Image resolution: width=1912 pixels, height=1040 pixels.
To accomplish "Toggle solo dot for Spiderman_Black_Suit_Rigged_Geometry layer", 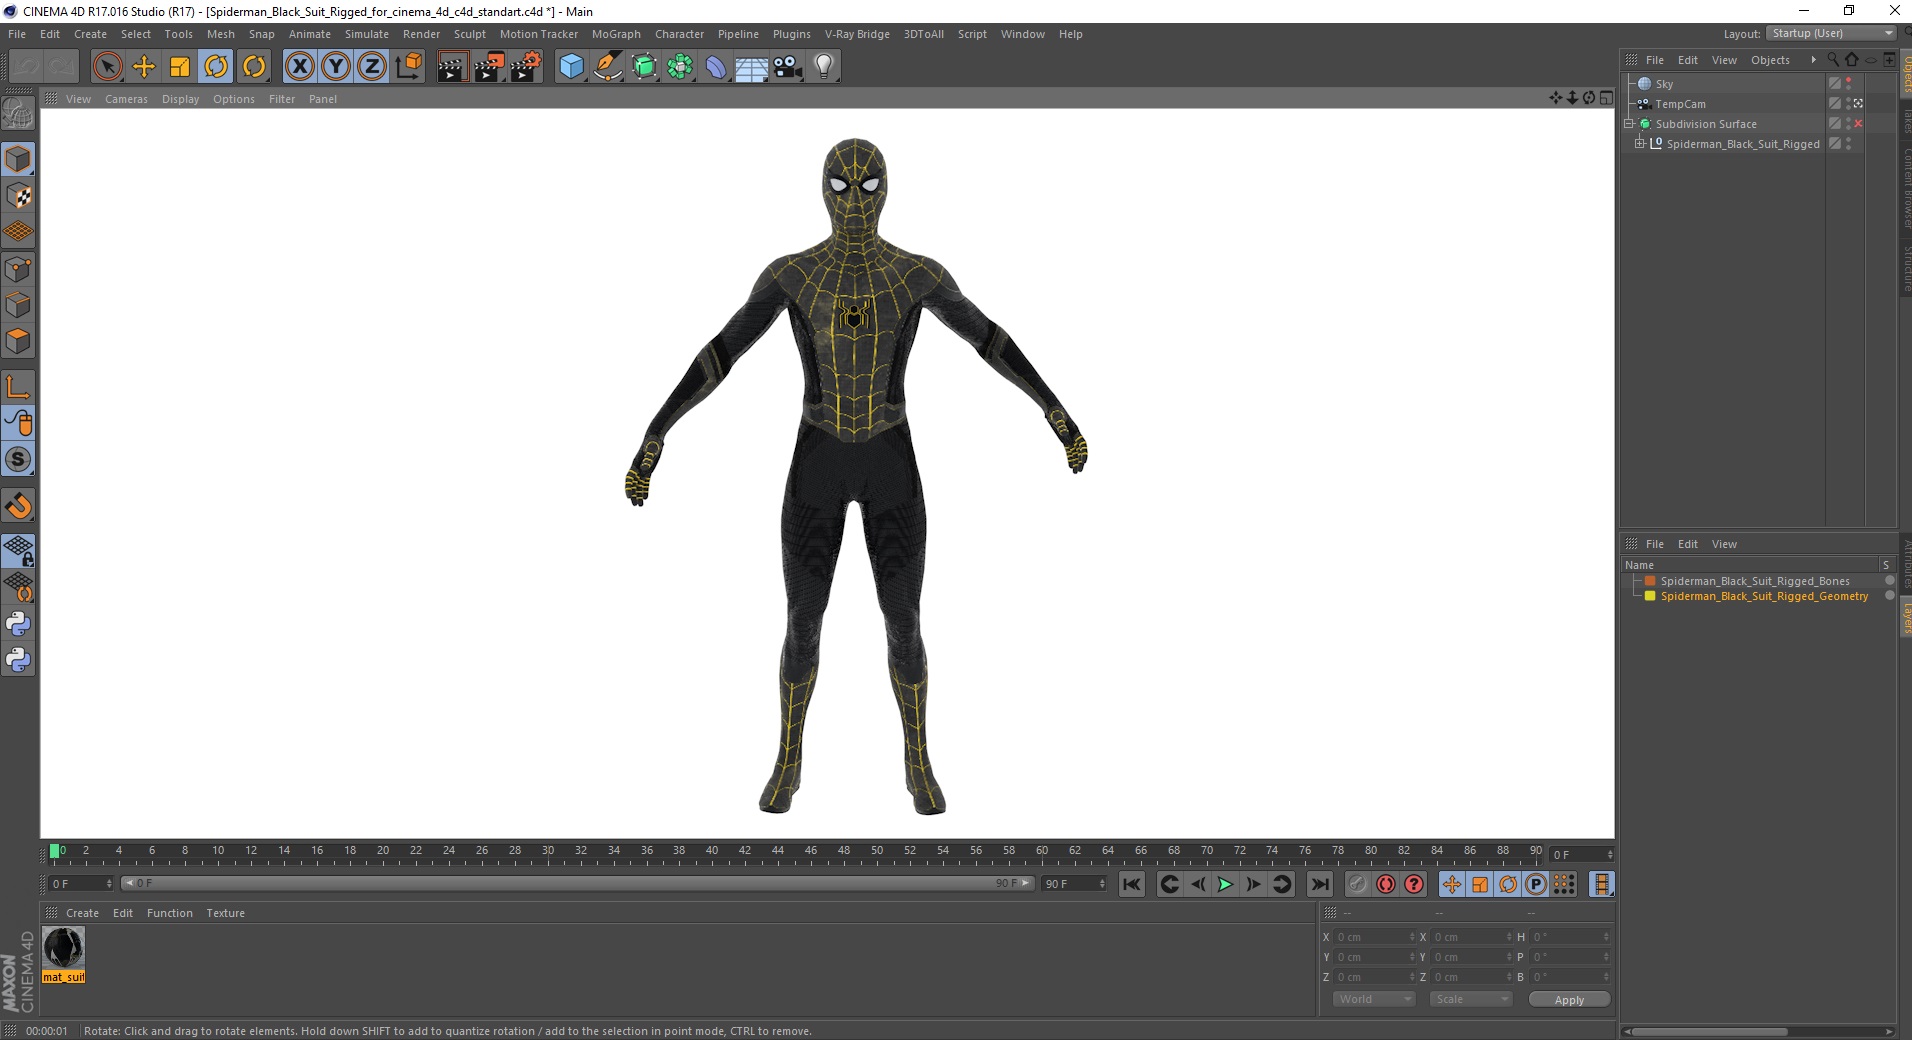I will [x=1889, y=596].
